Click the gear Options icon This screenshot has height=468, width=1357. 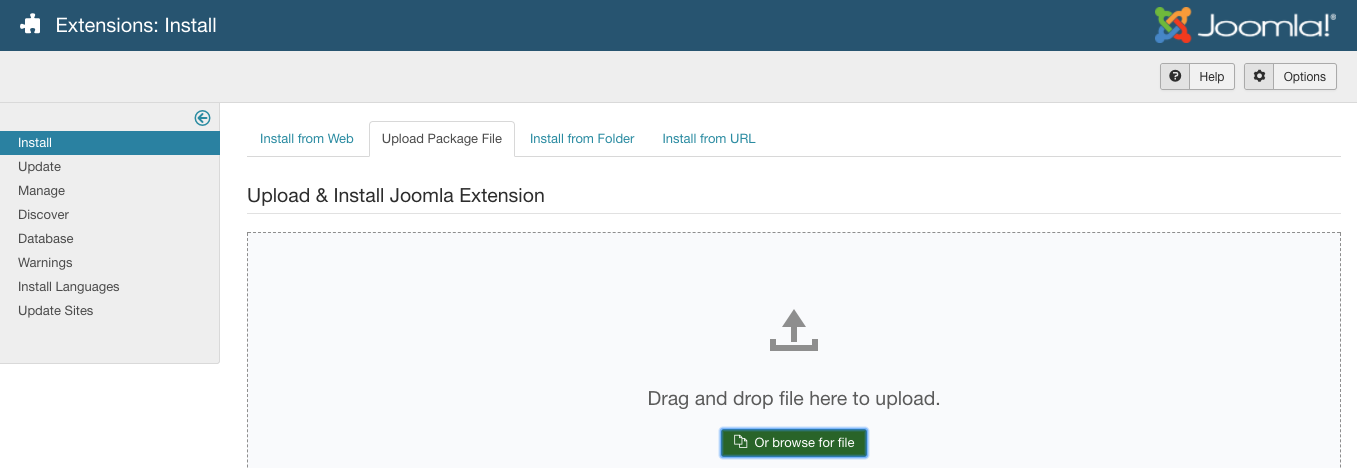[x=1259, y=76]
